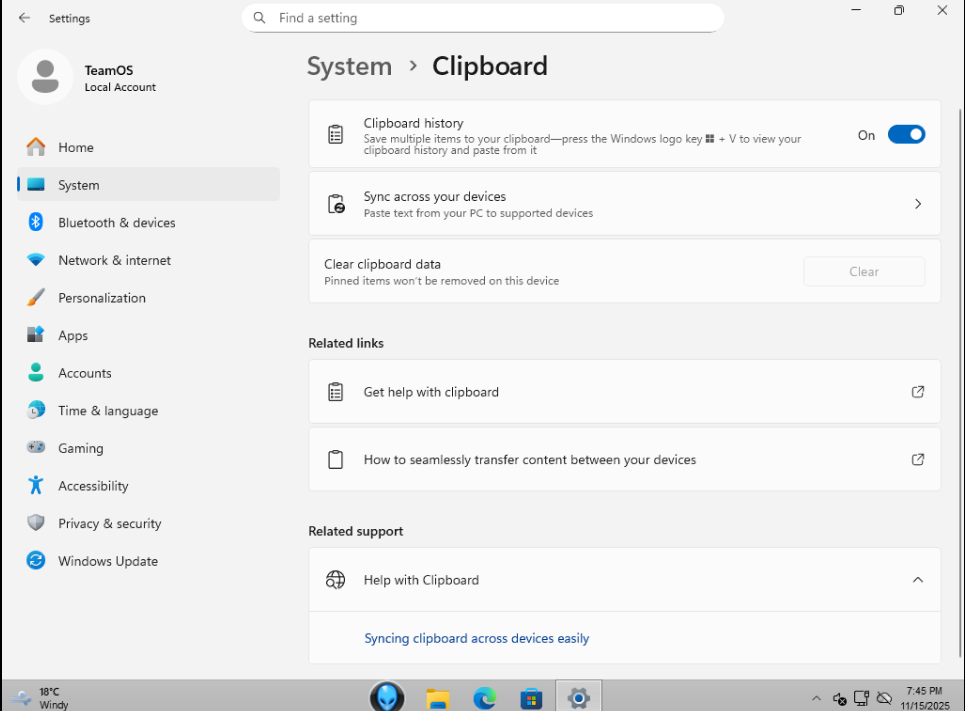965x711 pixels.
Task: Click the vertical scrollbar on right
Action: pyautogui.click(x=960, y=382)
